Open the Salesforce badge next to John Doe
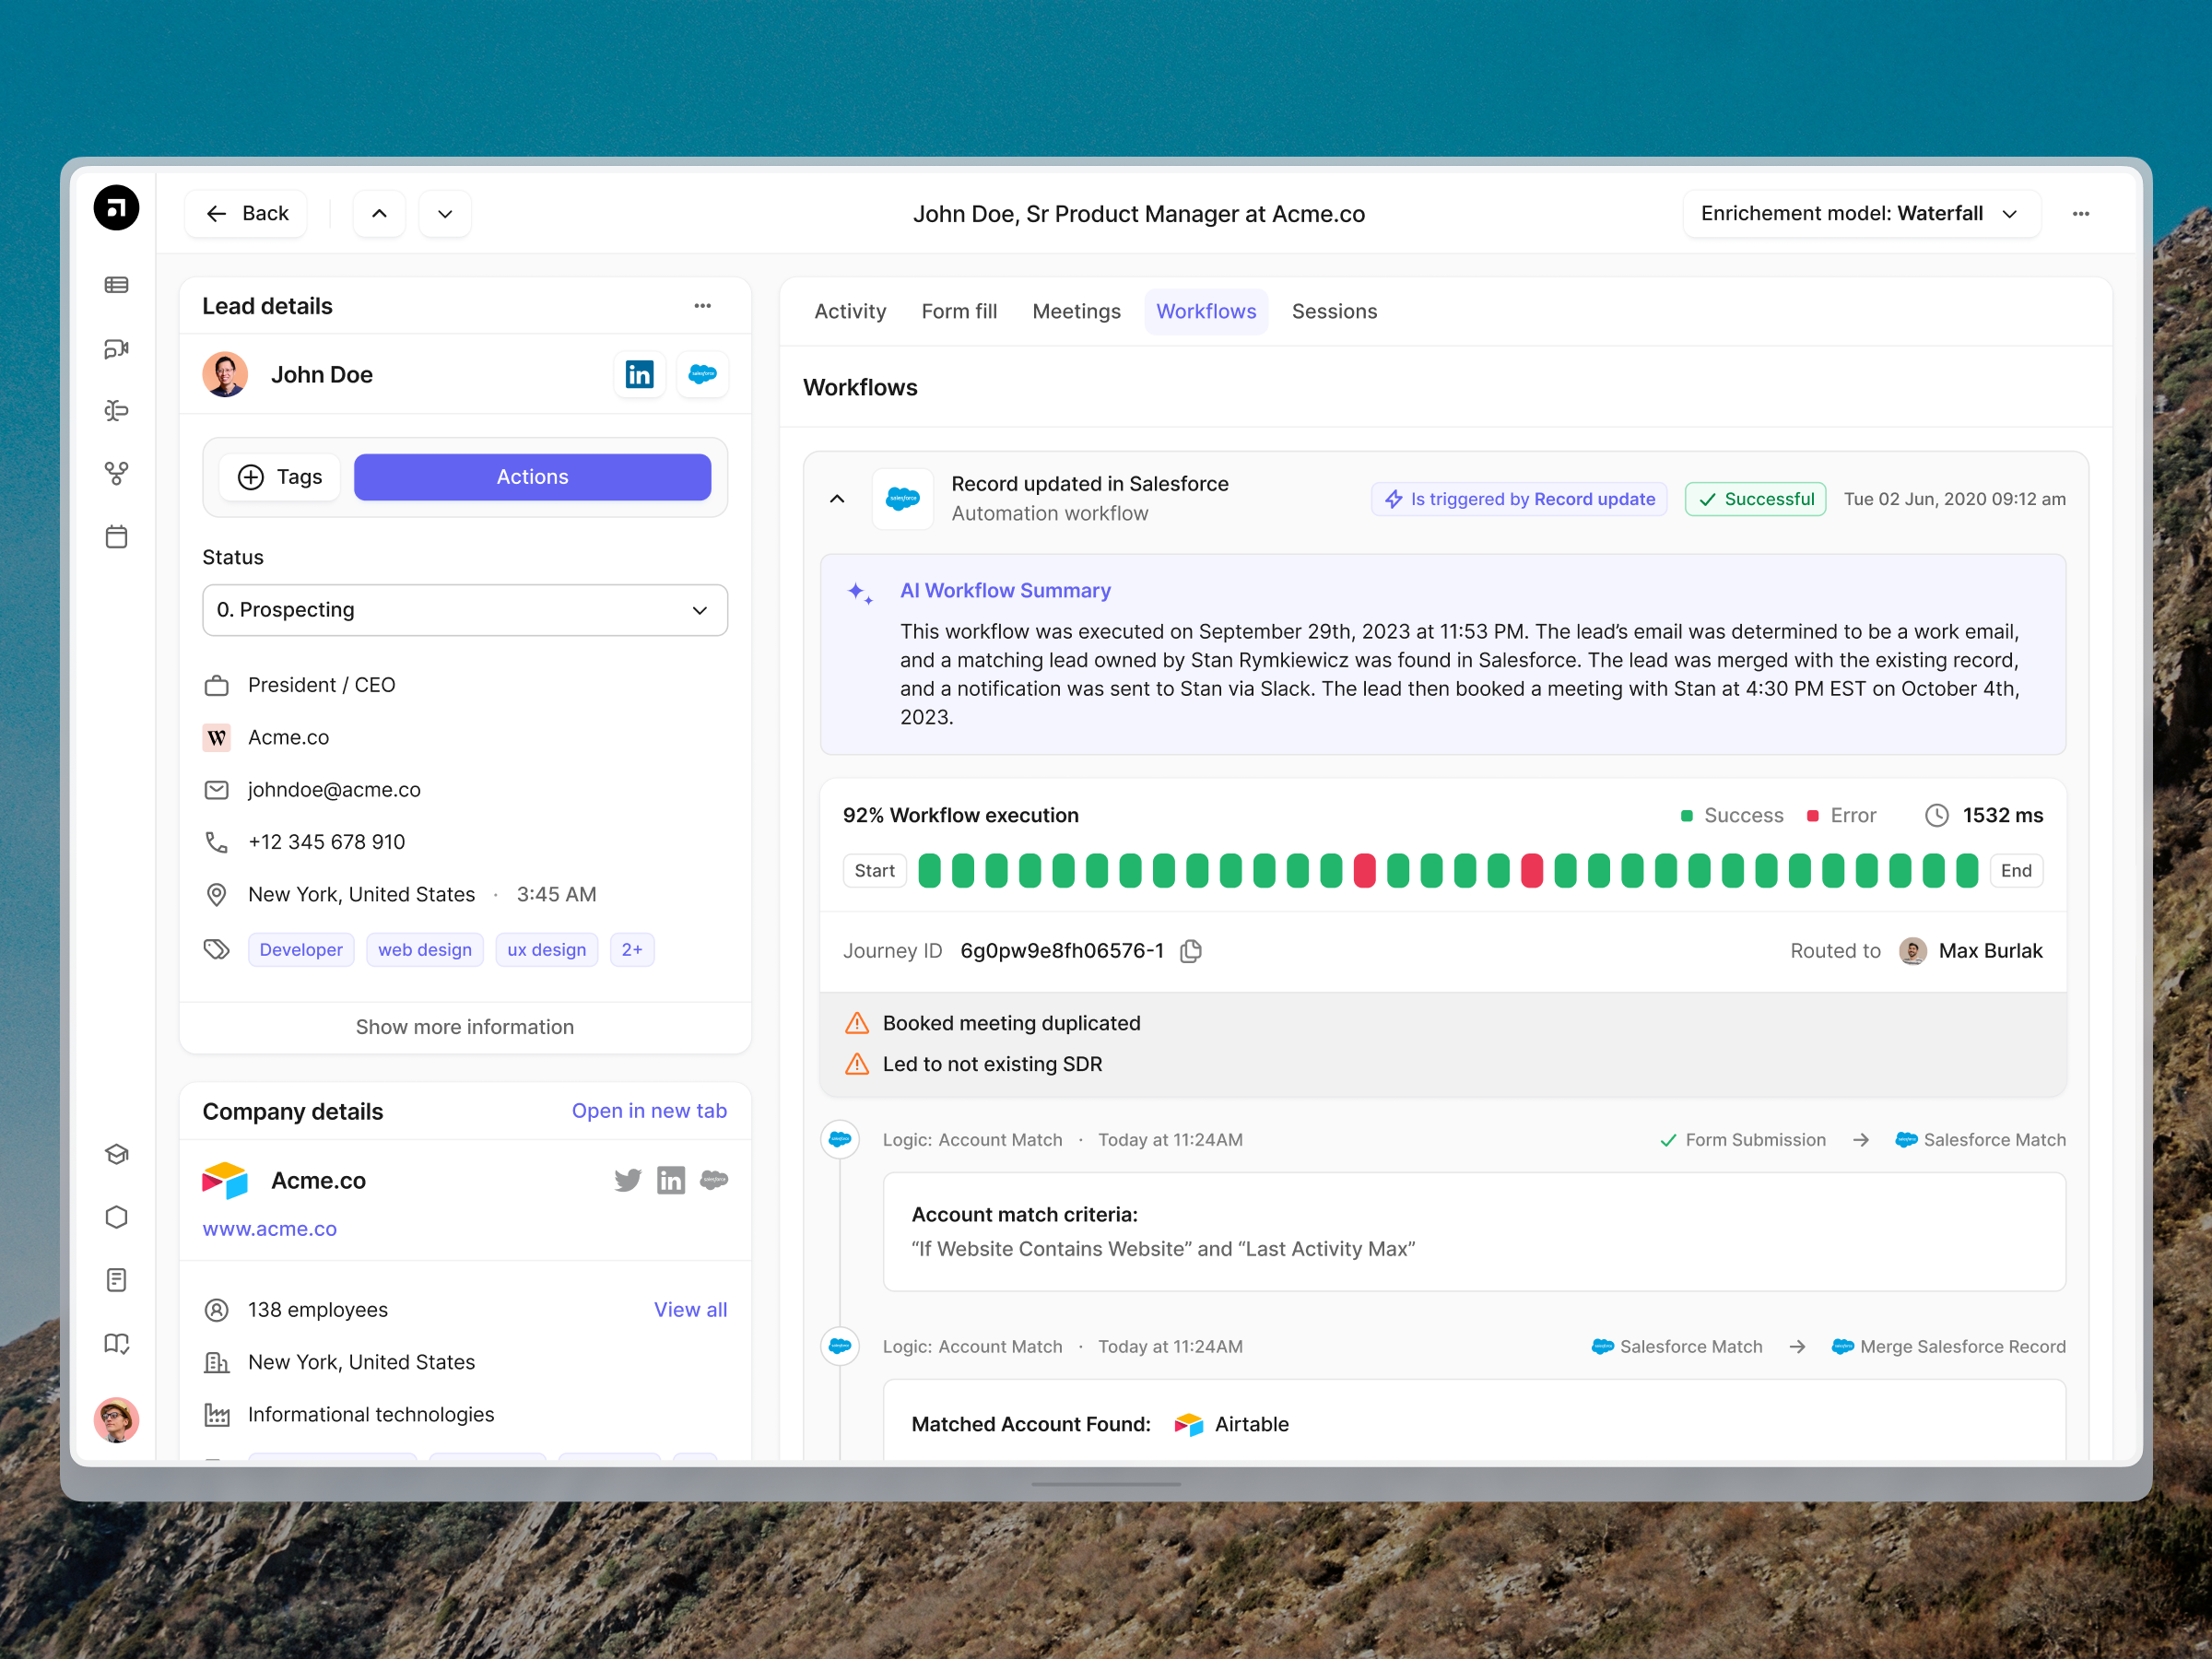Image resolution: width=2212 pixels, height=1659 pixels. pos(702,374)
